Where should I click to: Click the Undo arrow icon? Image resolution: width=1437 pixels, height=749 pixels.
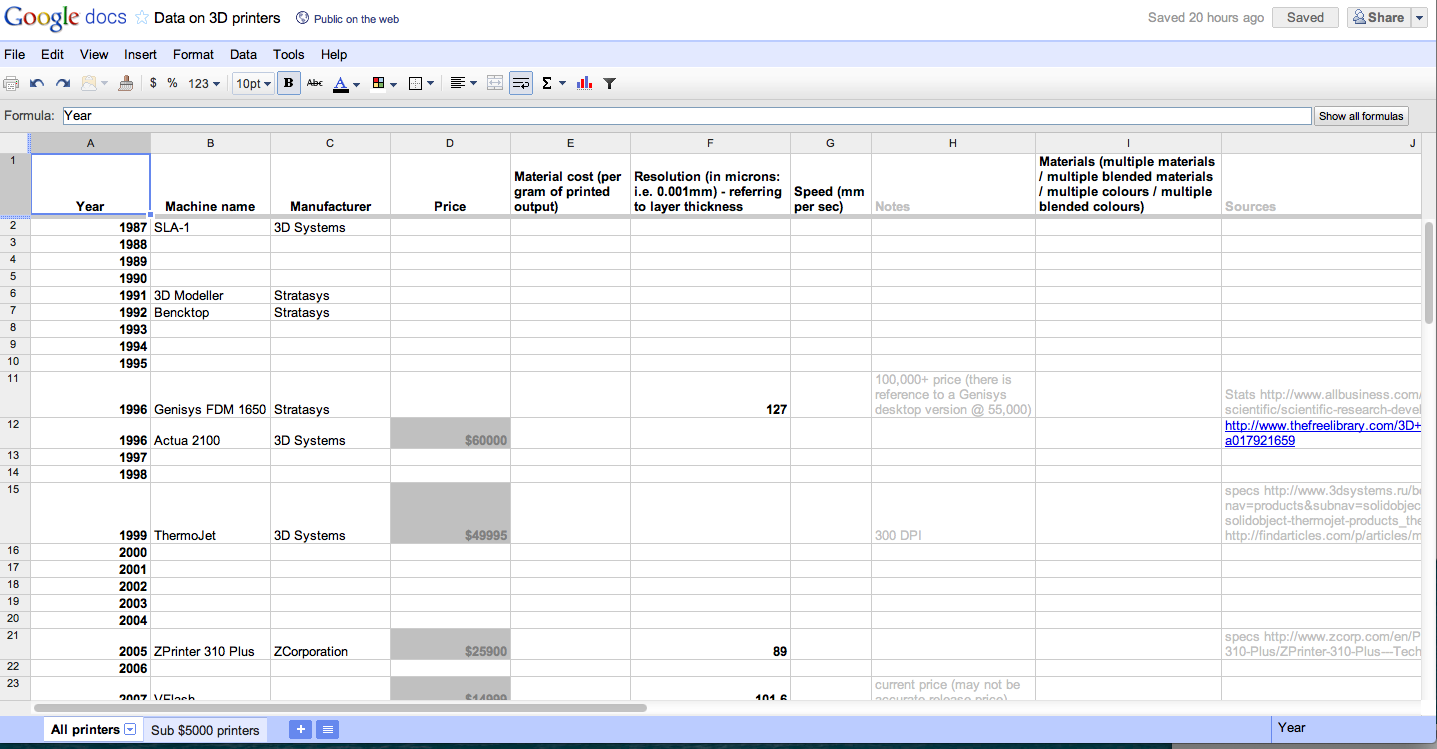[x=37, y=84]
